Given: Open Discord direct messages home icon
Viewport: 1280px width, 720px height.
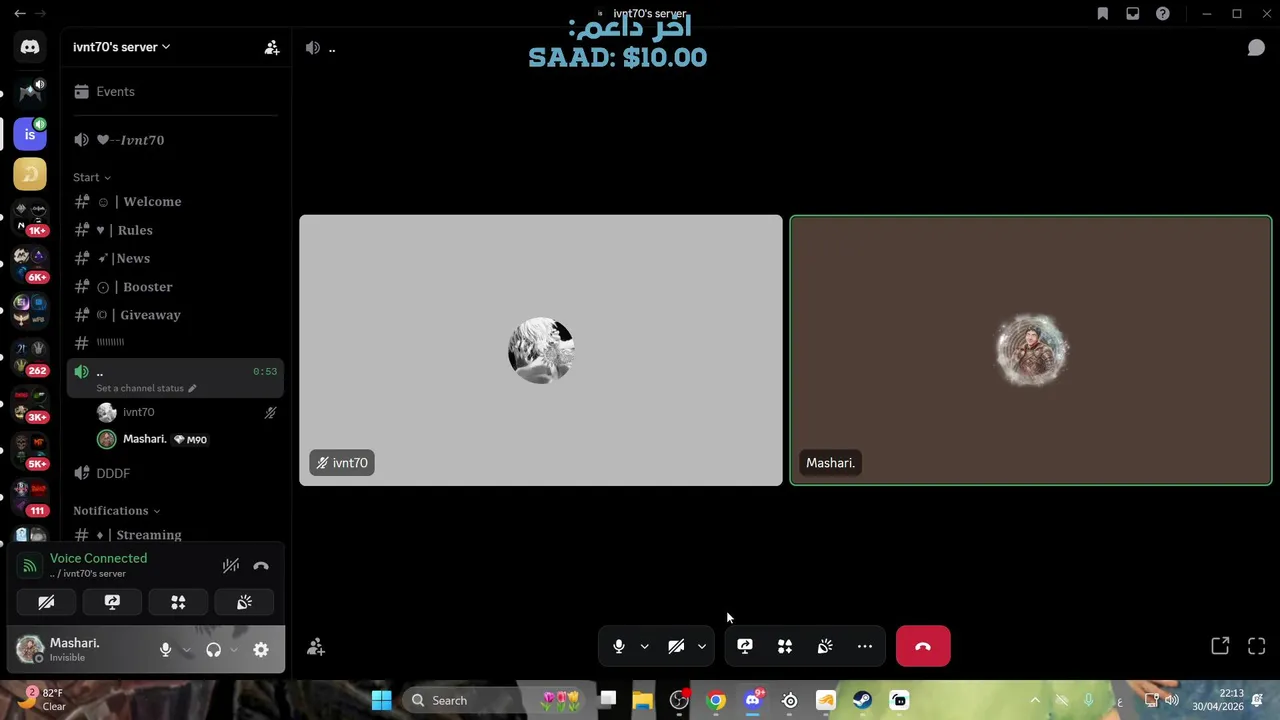Looking at the screenshot, I should (x=30, y=47).
